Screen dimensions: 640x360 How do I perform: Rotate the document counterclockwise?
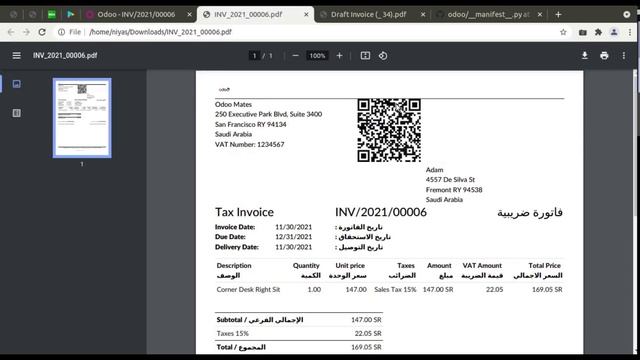point(383,56)
